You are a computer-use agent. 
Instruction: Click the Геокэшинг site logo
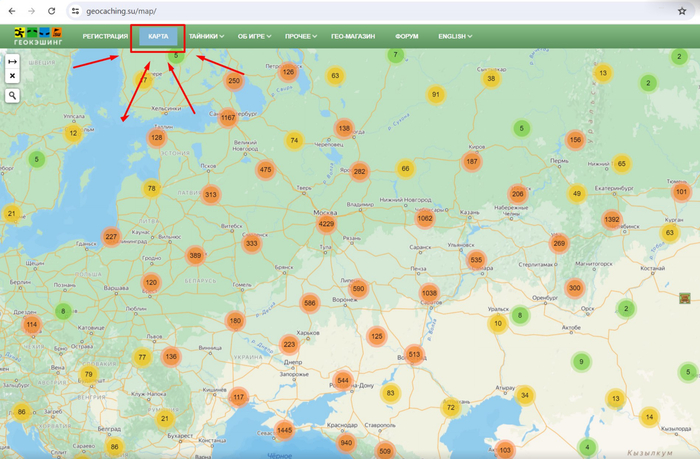[x=37, y=36]
